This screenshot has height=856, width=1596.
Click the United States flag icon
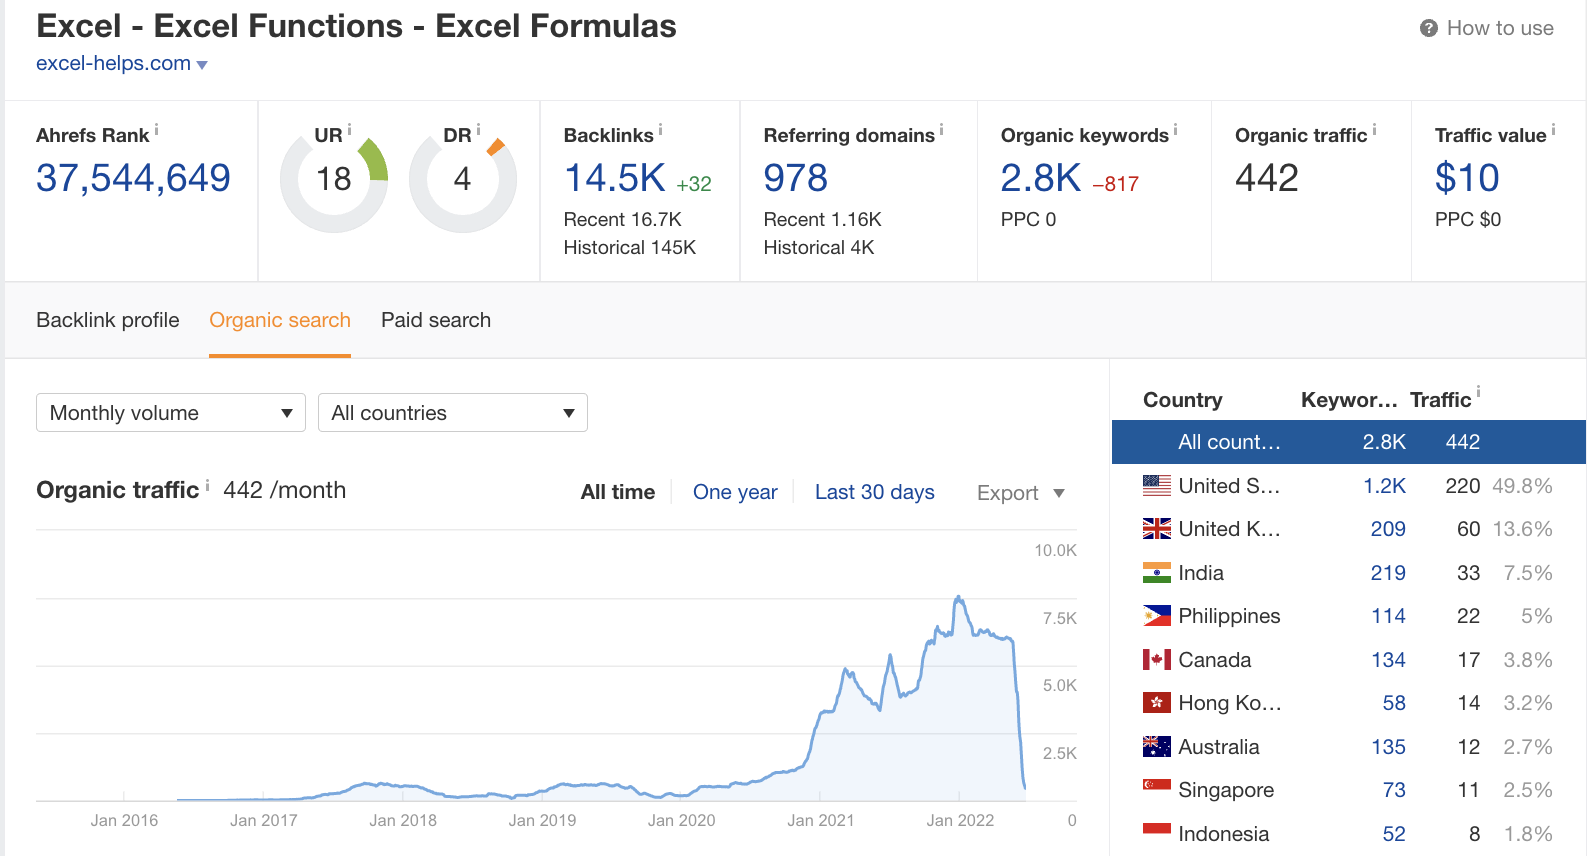pos(1156,486)
